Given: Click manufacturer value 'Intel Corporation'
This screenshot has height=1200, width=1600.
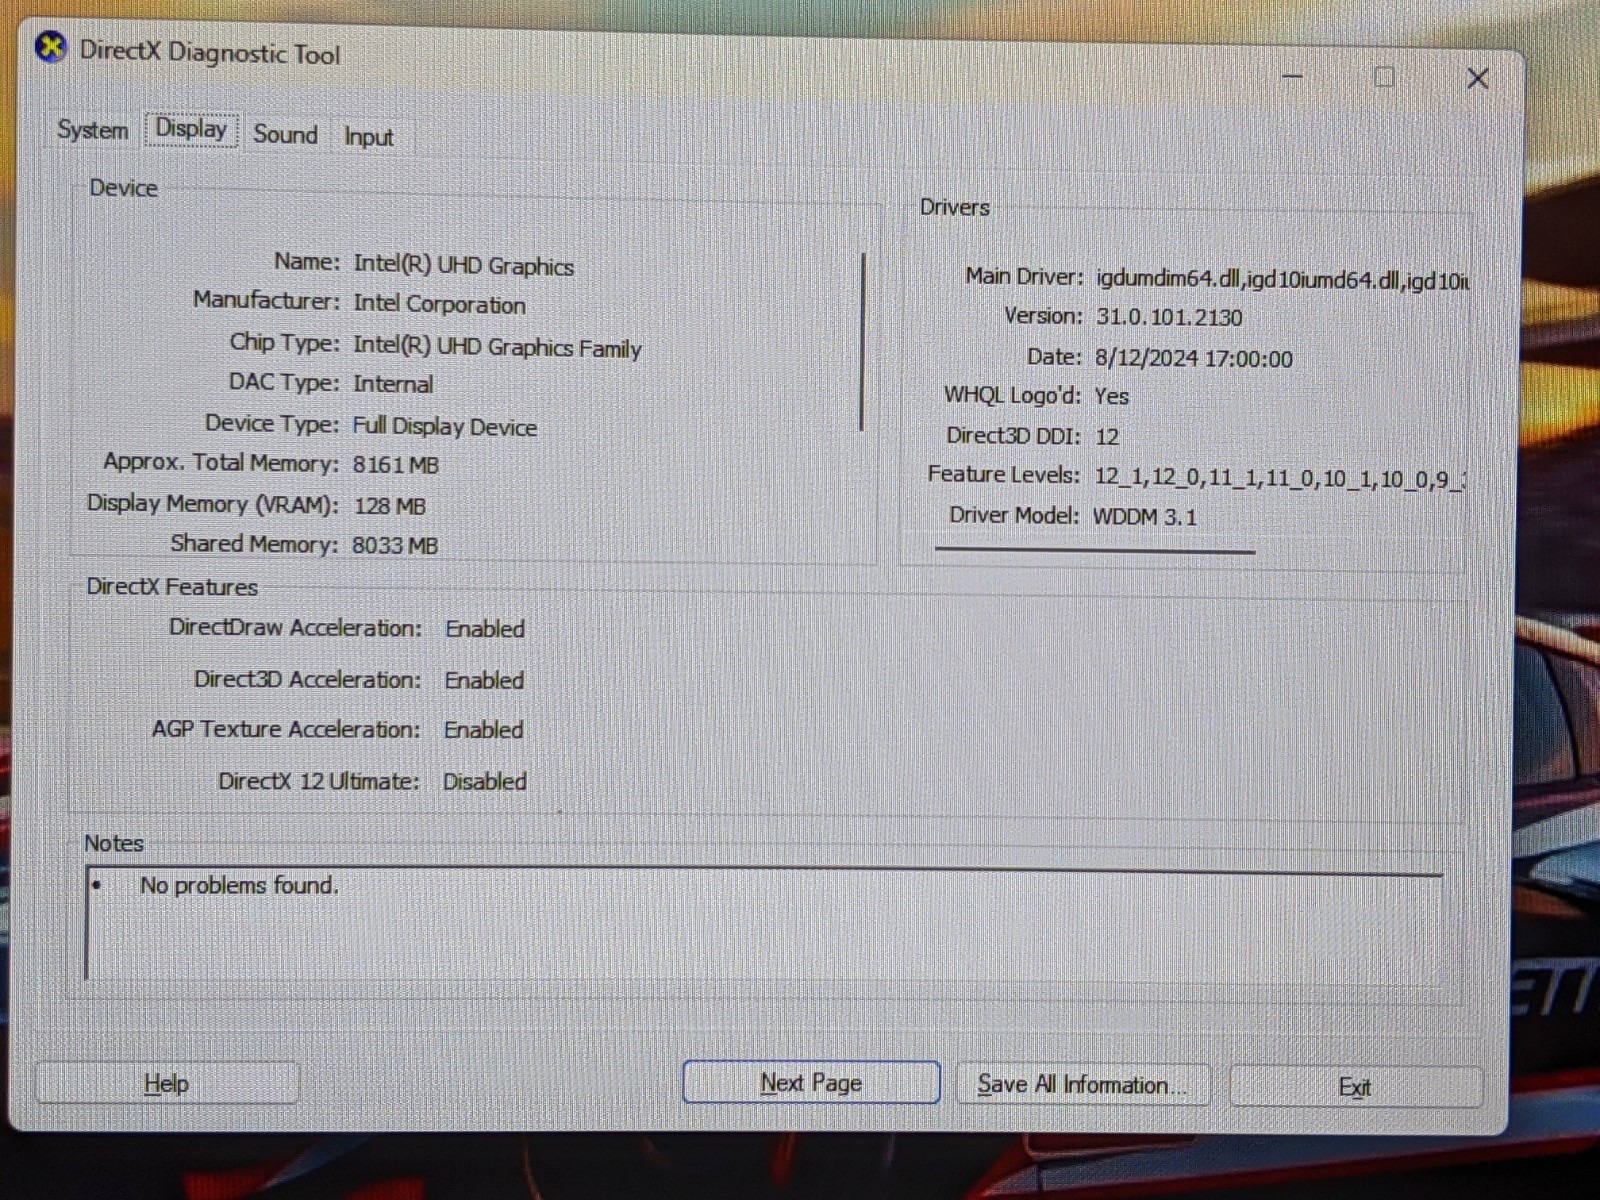Looking at the screenshot, I should (439, 304).
